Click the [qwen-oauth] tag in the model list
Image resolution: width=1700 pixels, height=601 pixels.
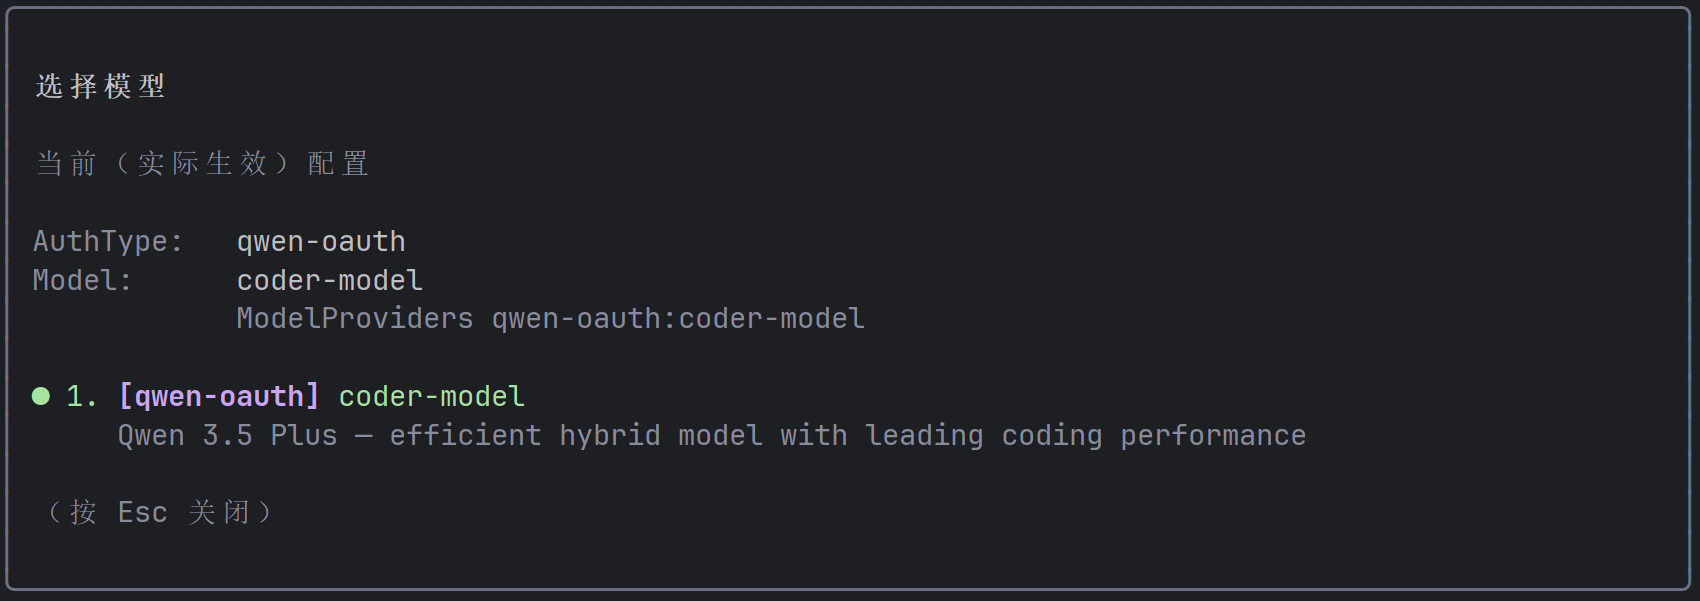coord(219,396)
